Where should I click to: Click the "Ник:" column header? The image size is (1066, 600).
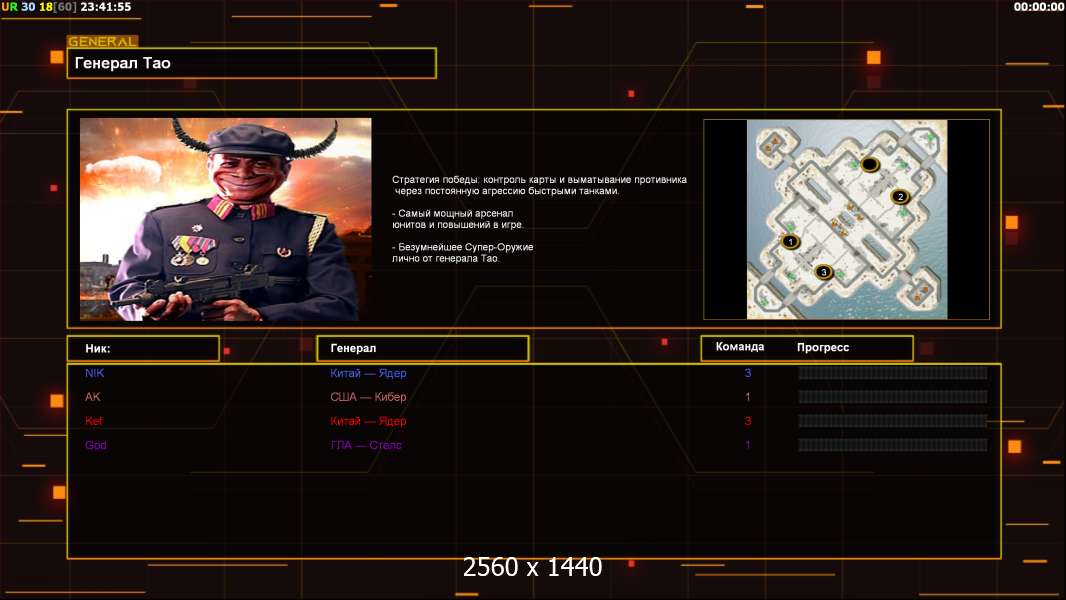click(143, 348)
